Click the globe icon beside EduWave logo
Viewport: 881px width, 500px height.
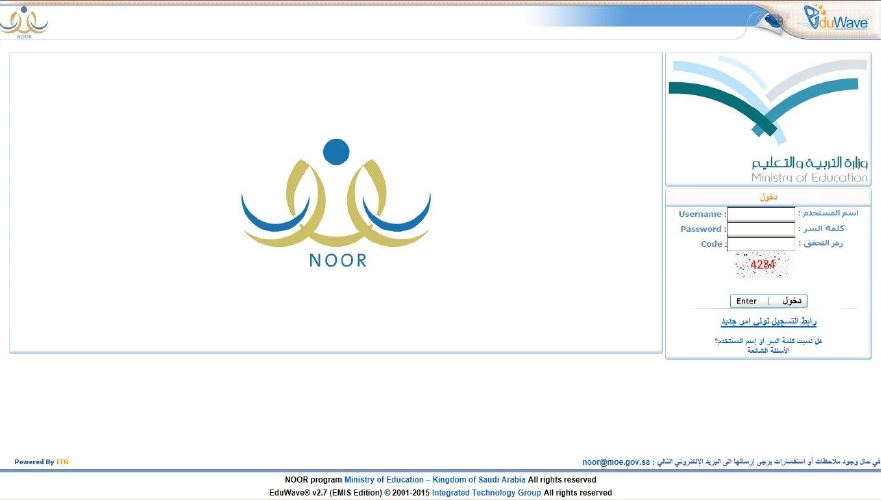(x=773, y=21)
